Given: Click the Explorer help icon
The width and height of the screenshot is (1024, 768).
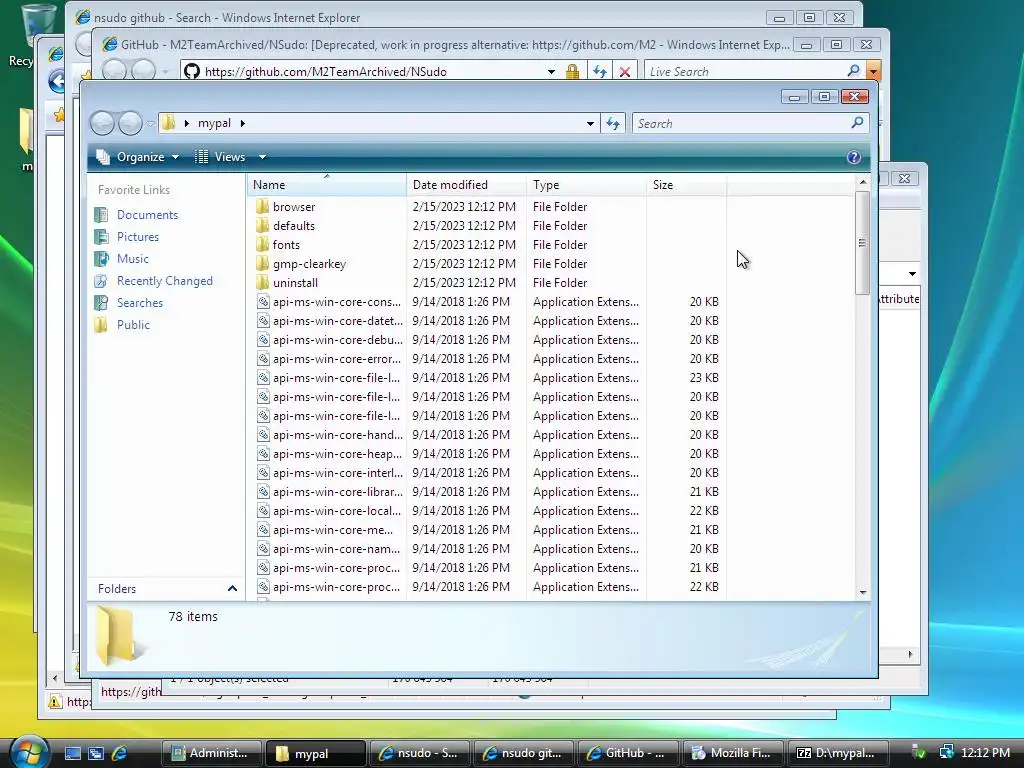Looking at the screenshot, I should pos(854,157).
